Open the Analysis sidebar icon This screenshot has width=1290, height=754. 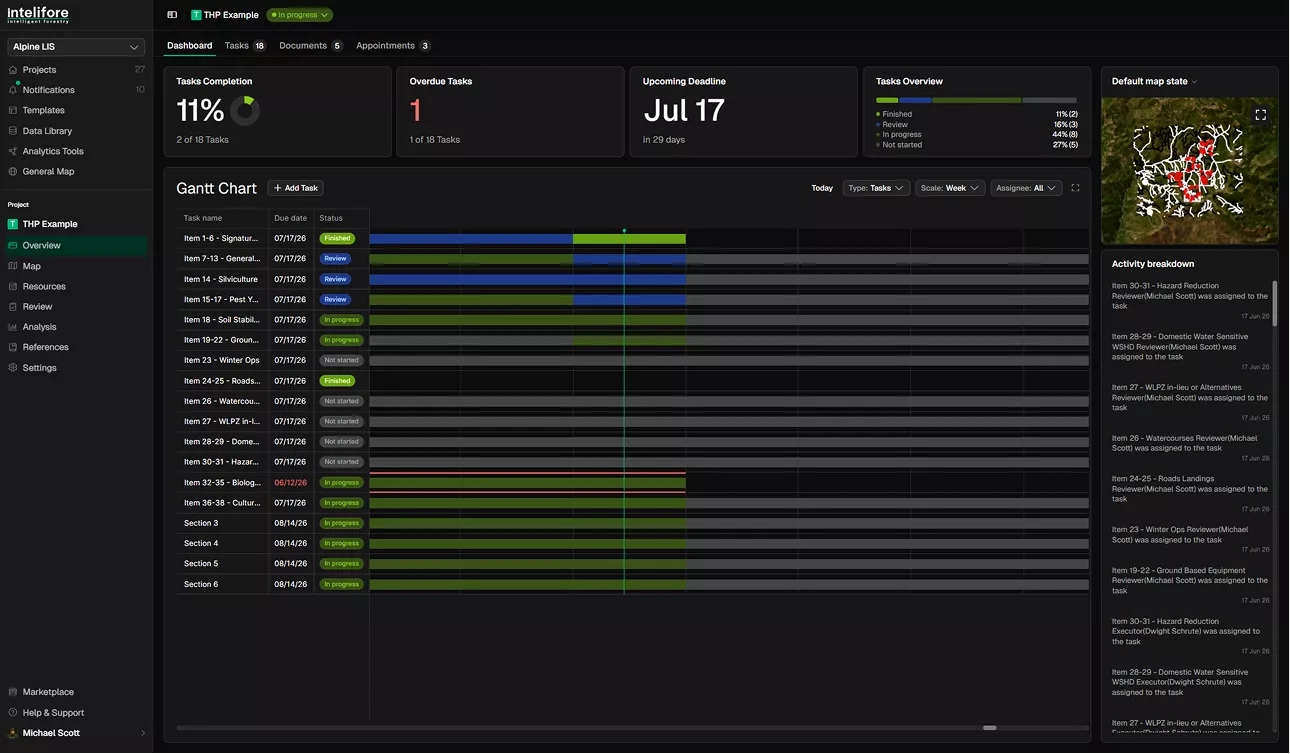13,327
